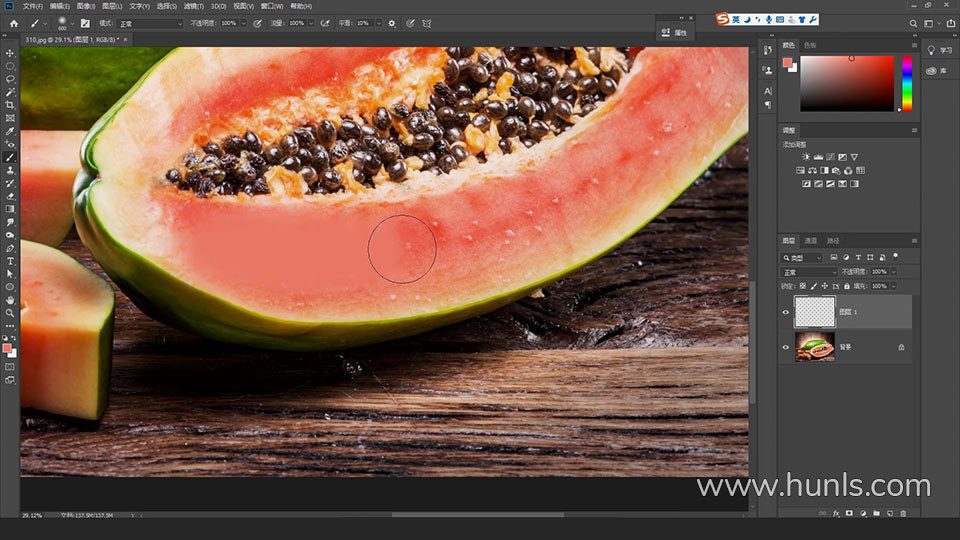Expand the layer opacity arrow
This screenshot has width=960, height=540.
894,272
